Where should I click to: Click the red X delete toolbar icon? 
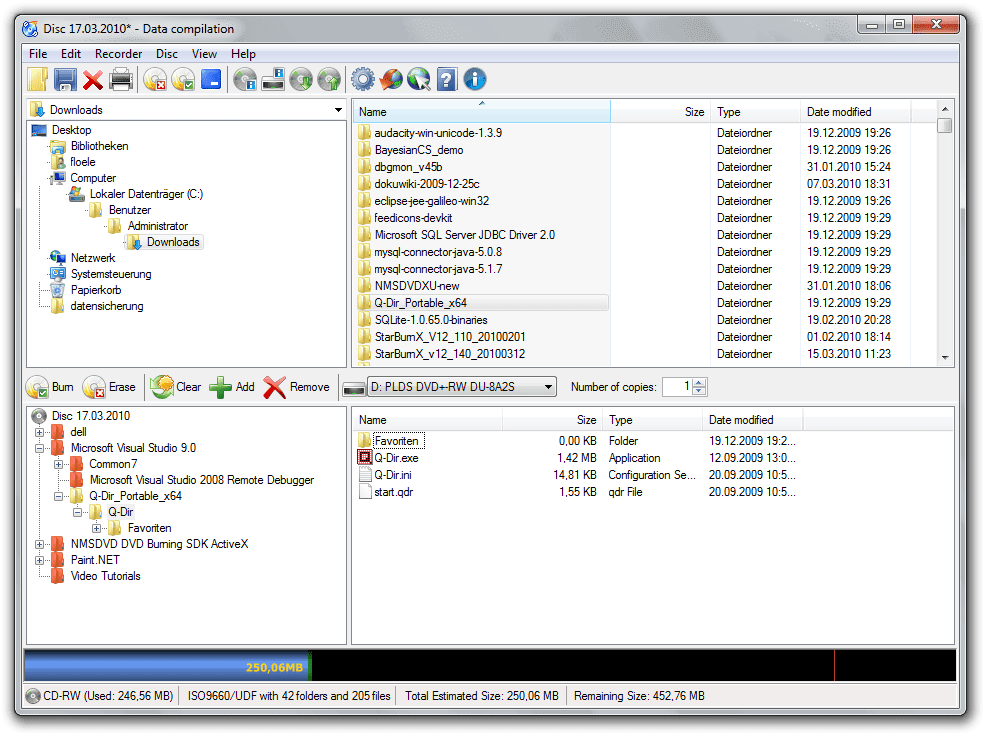[93, 80]
